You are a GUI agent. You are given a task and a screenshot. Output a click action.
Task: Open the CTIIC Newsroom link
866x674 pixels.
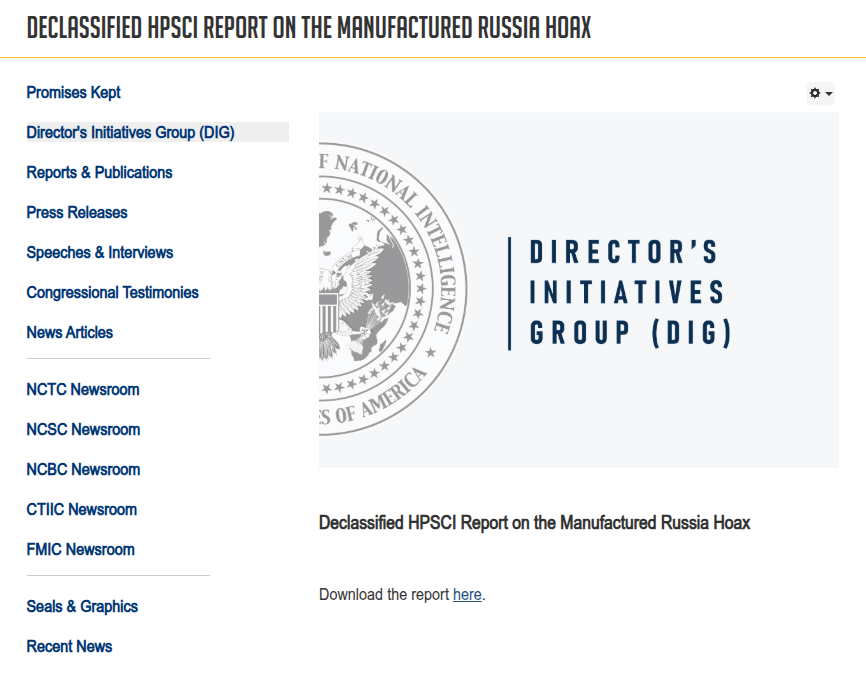tap(82, 509)
